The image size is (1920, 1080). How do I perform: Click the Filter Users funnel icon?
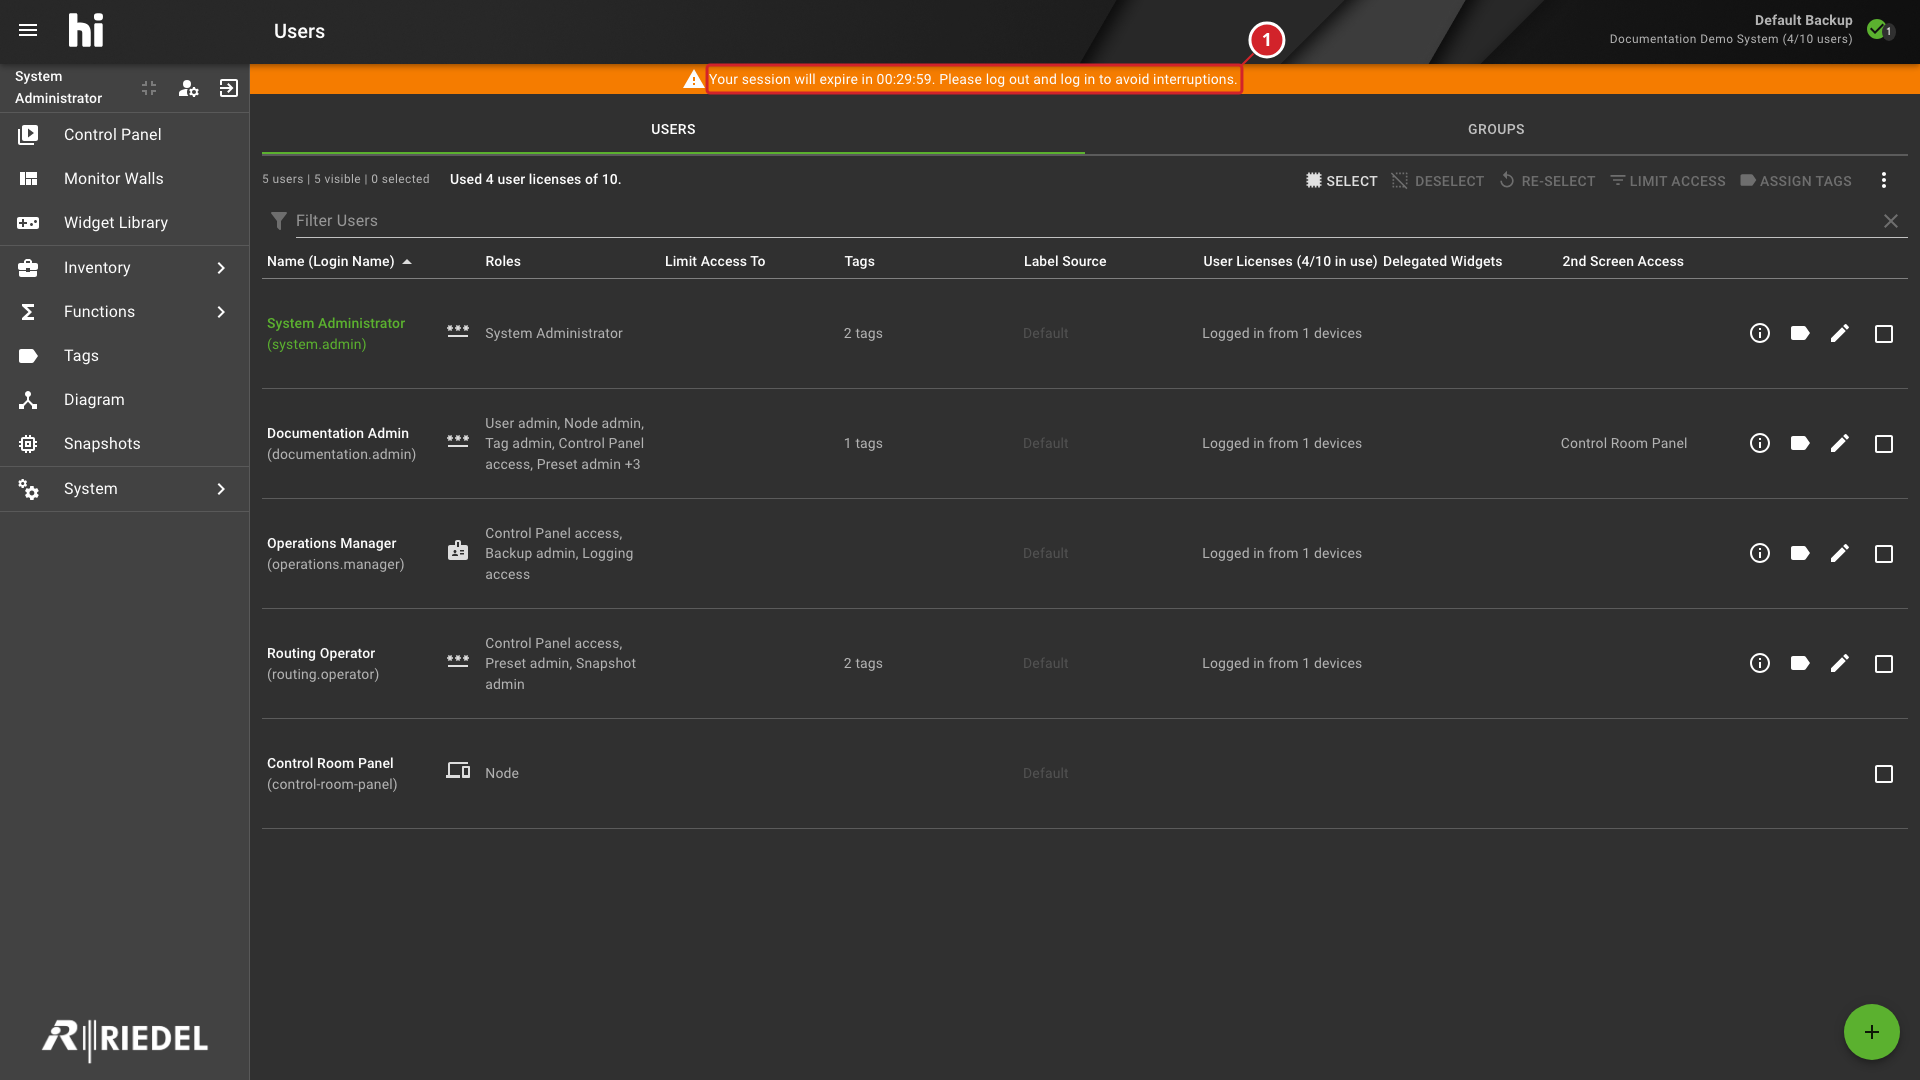(x=279, y=221)
